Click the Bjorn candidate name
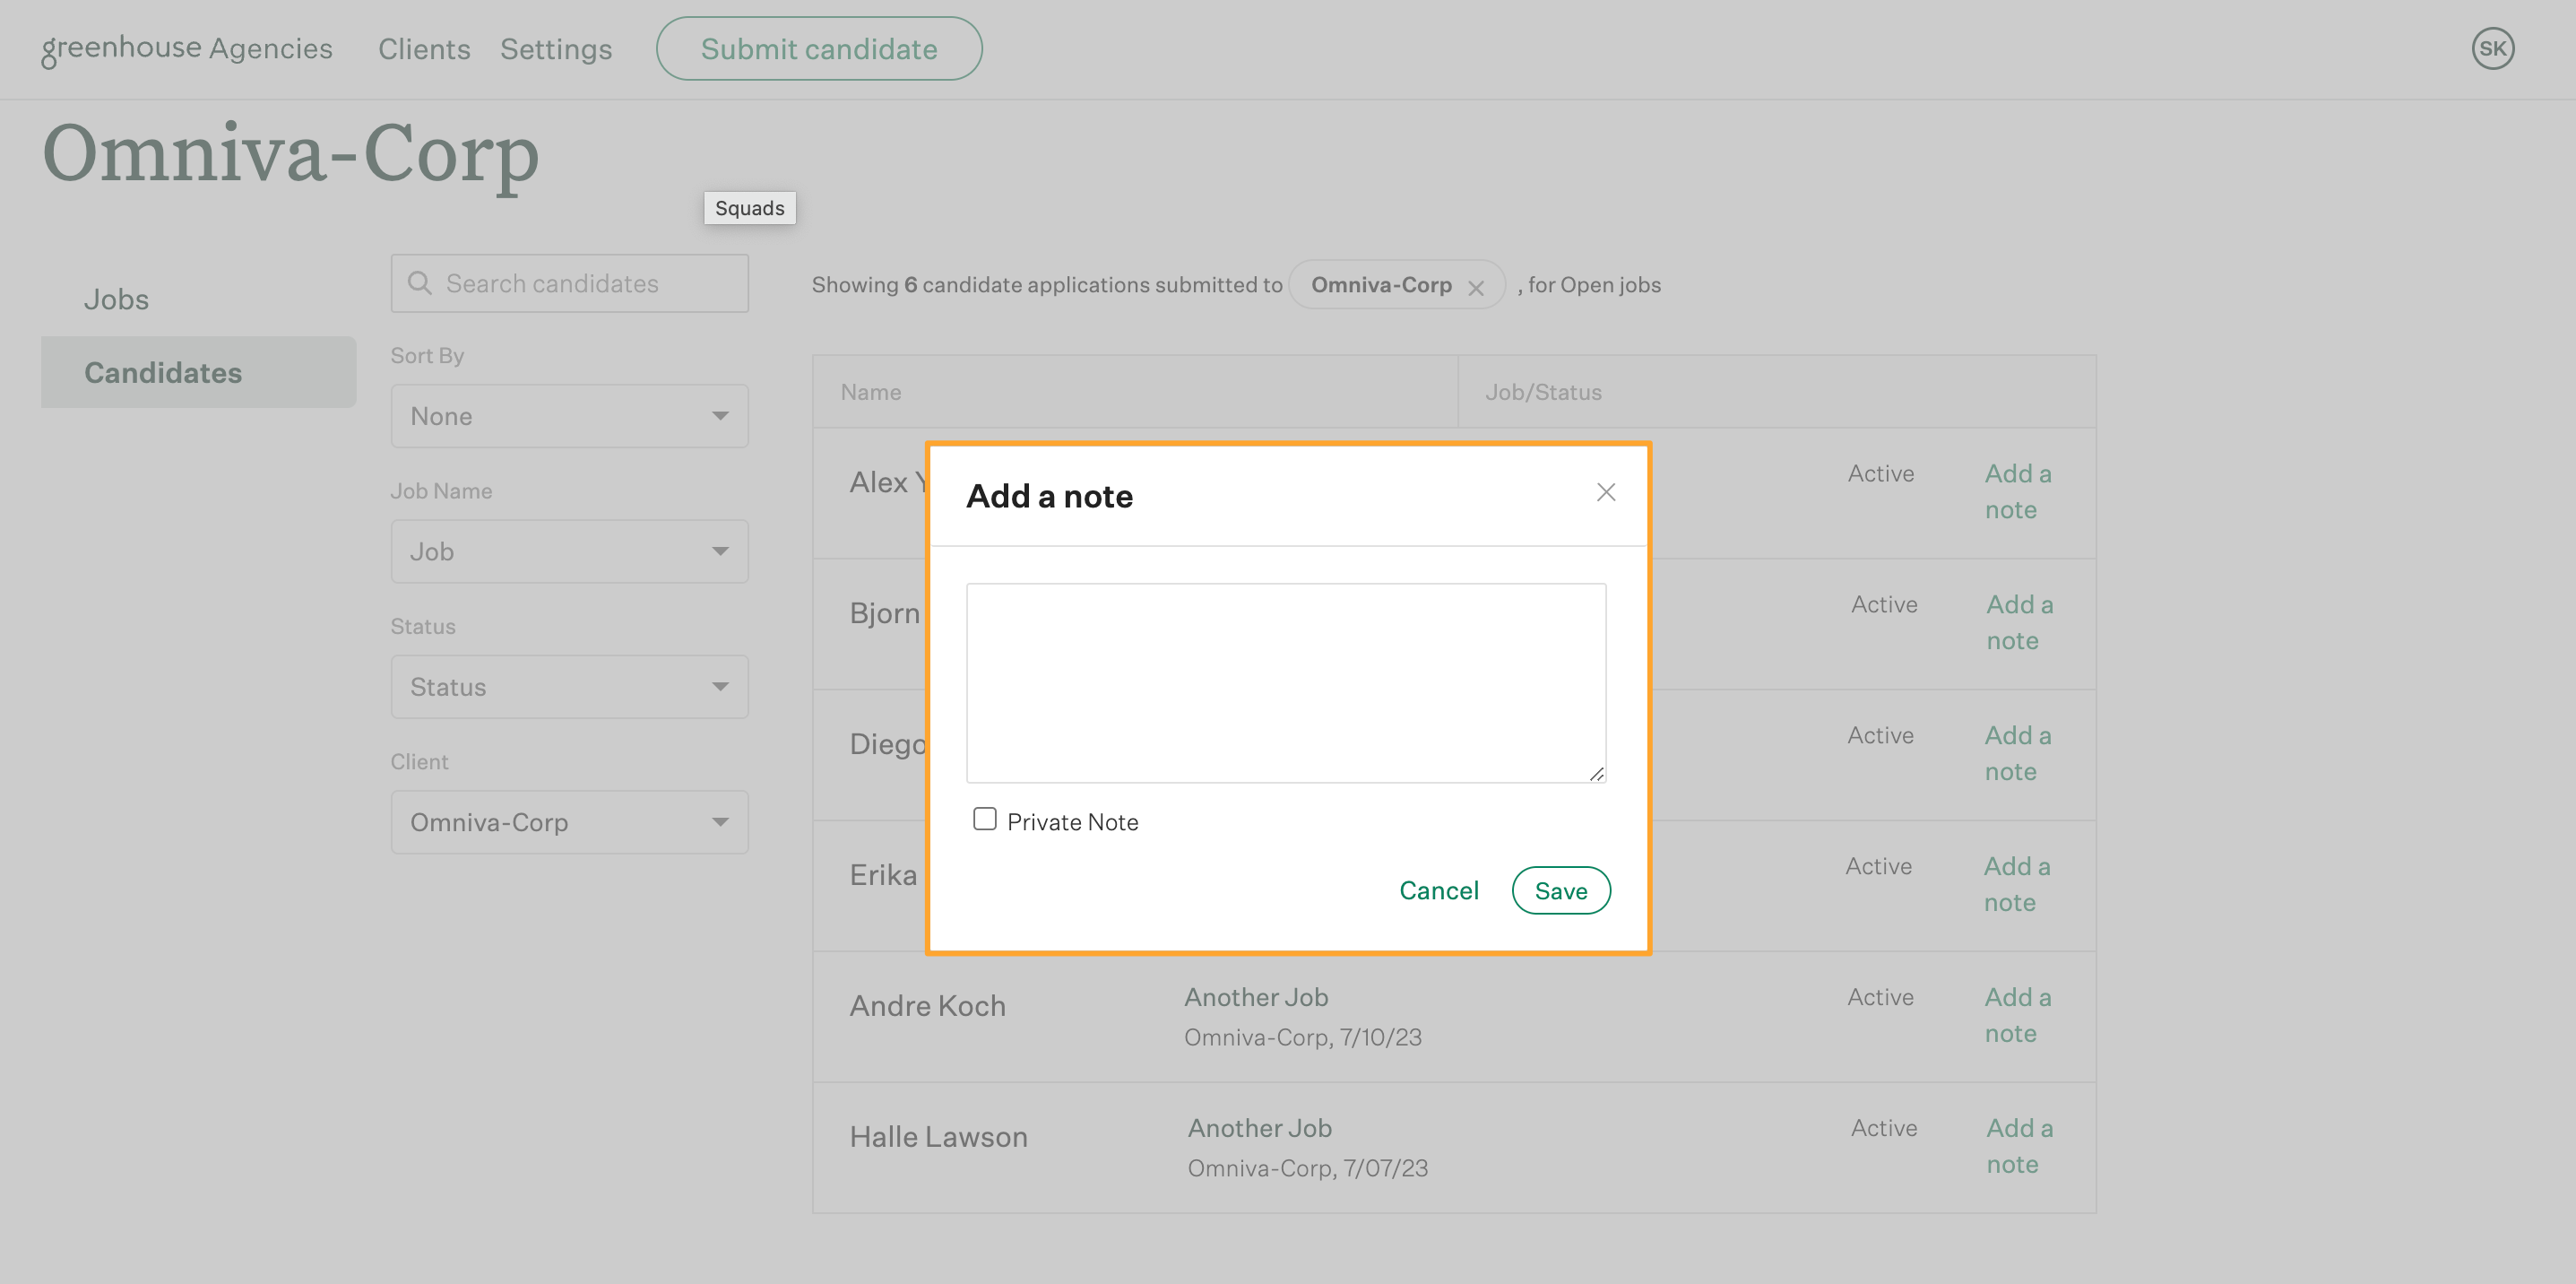The width and height of the screenshot is (2576, 1284). click(x=884, y=612)
